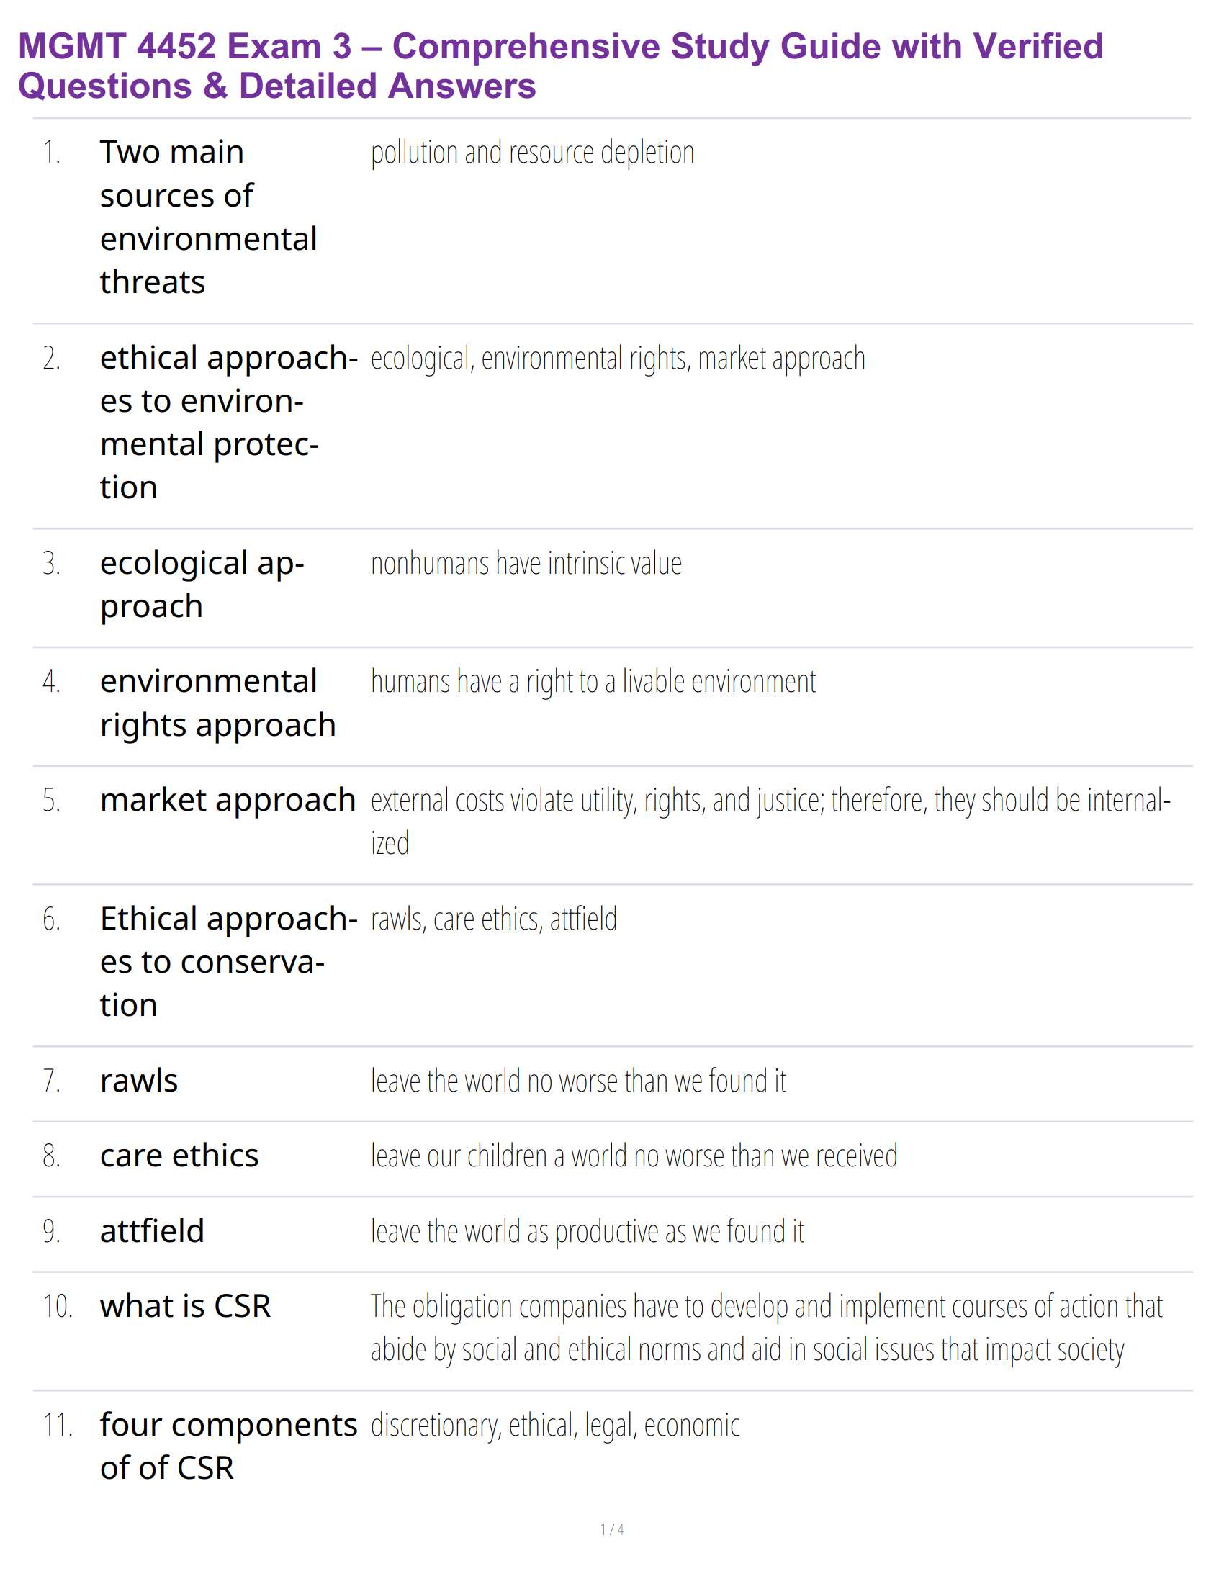Click the answer 'pollution and resource depletion'

click(x=532, y=153)
